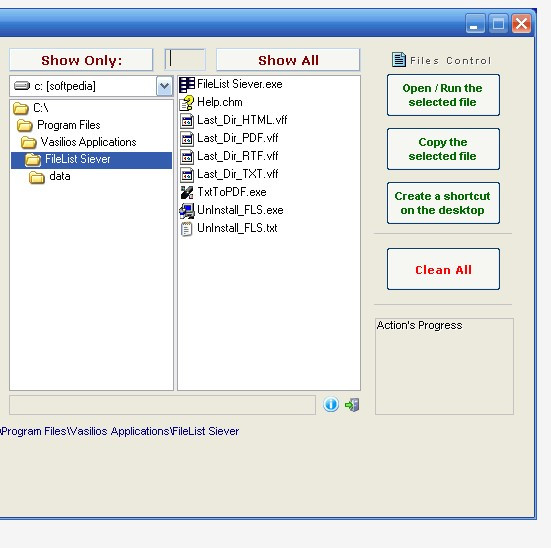This screenshot has width=551, height=548.
Task: Select Help.chm file name
Action: (220, 102)
